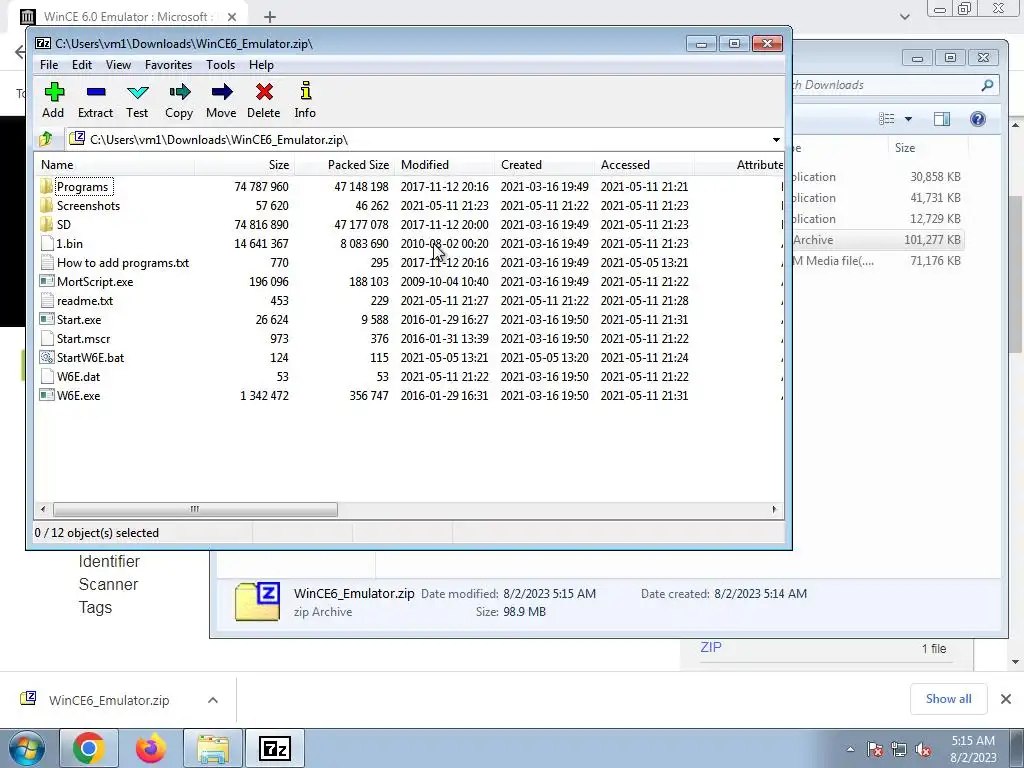Open the Edit menu
The height and width of the screenshot is (768, 1024).
(82, 65)
